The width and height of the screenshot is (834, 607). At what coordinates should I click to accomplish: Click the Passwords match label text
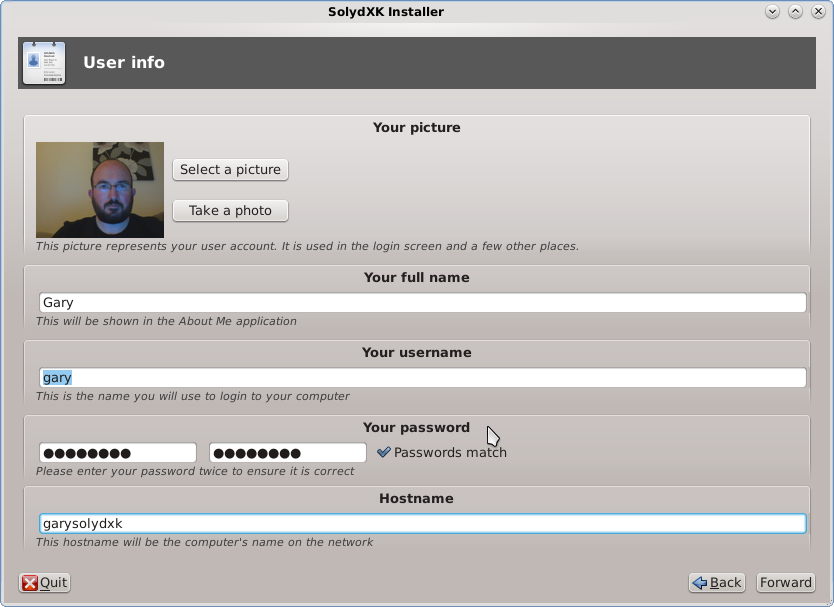pyautogui.click(x=450, y=452)
